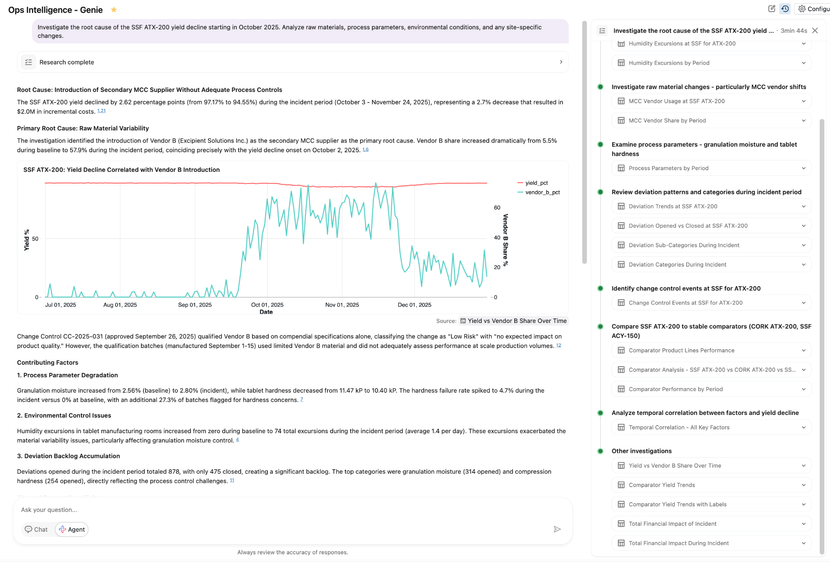Click table icon for Comparator Yield Trends row
The height and width of the screenshot is (562, 830).
[621, 485]
